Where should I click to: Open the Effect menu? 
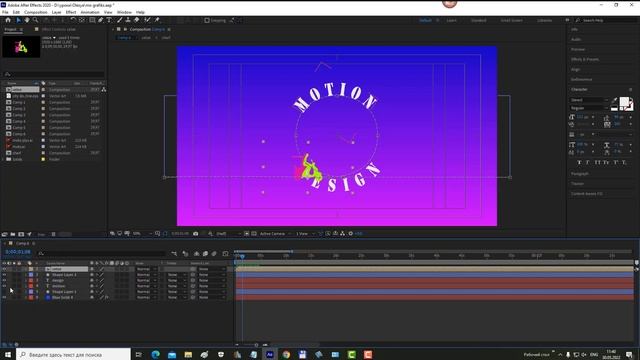[71, 12]
